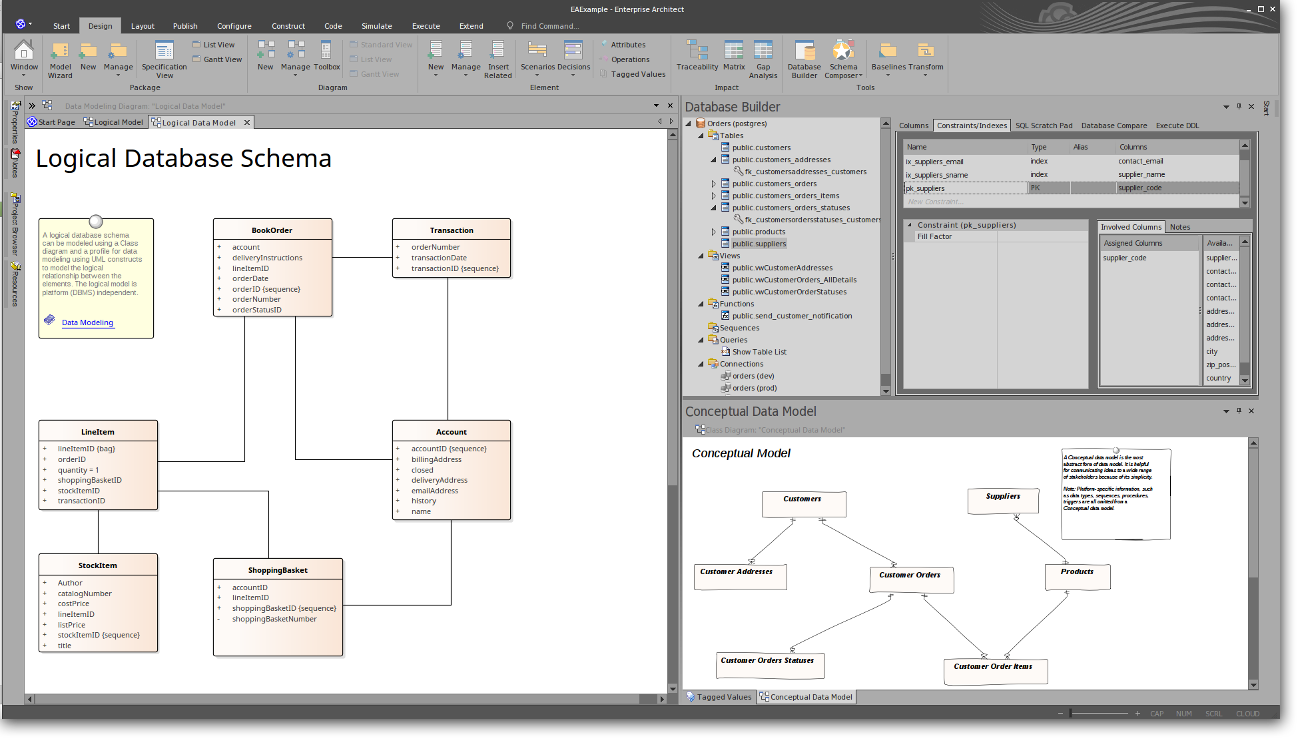Expand the public.customers_orders table node
The image size is (1310, 750).
tap(714, 184)
